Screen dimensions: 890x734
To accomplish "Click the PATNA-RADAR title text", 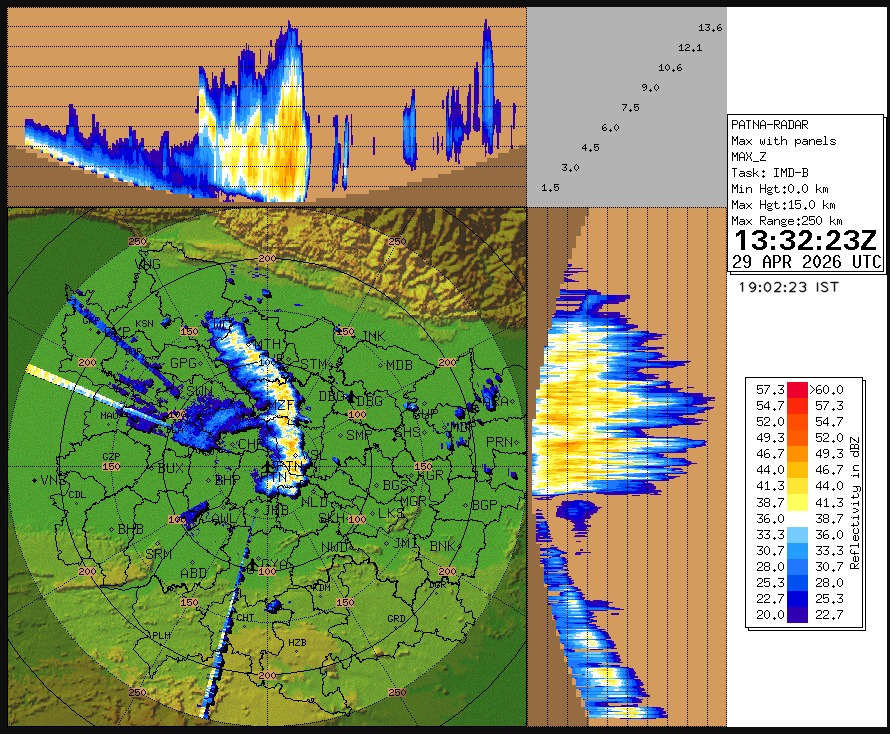I will click(x=769, y=125).
